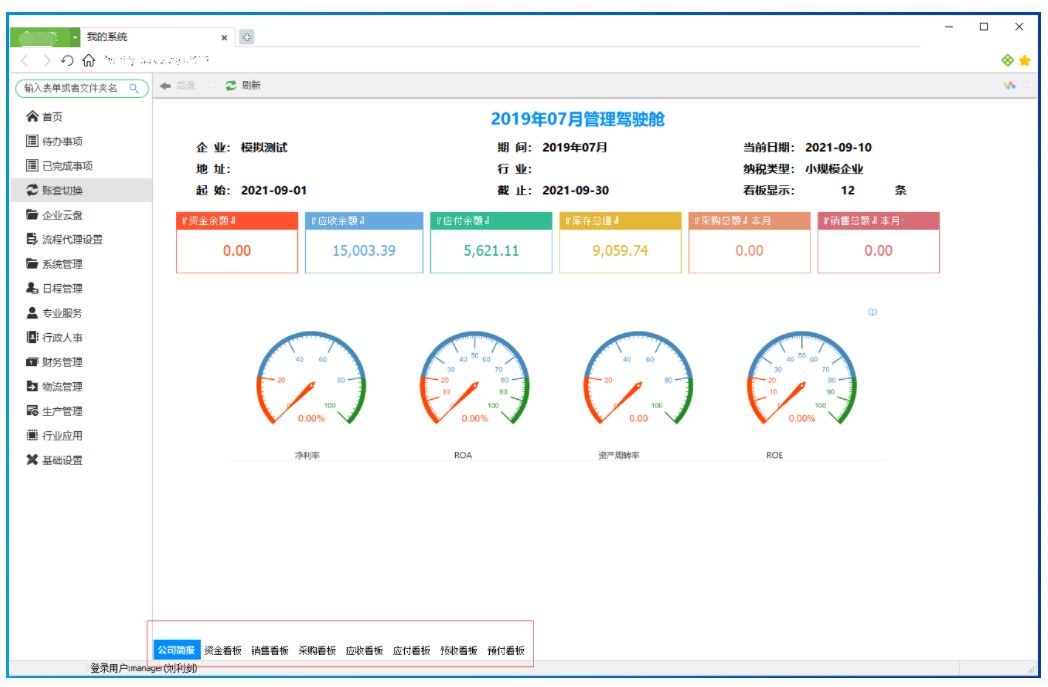Open 财务管理 icon in sidebar
The width and height of the screenshot is (1048, 687).
[x=31, y=362]
